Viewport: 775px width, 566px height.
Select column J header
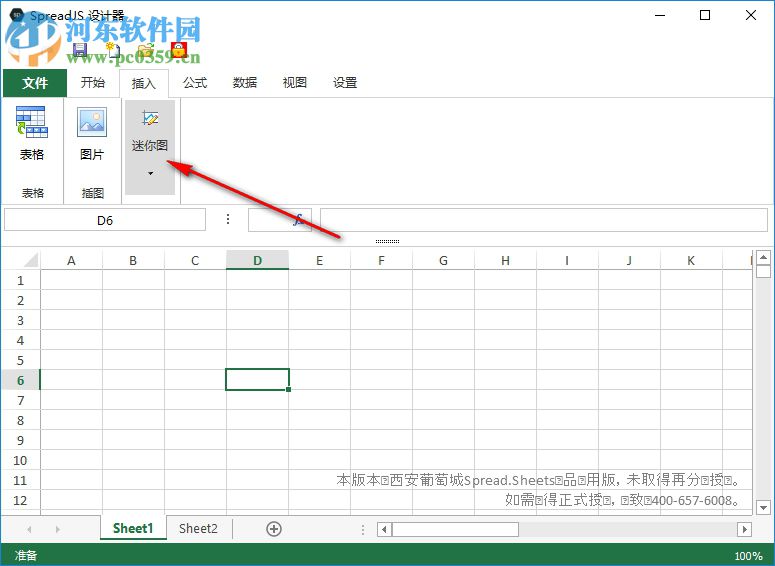629,261
